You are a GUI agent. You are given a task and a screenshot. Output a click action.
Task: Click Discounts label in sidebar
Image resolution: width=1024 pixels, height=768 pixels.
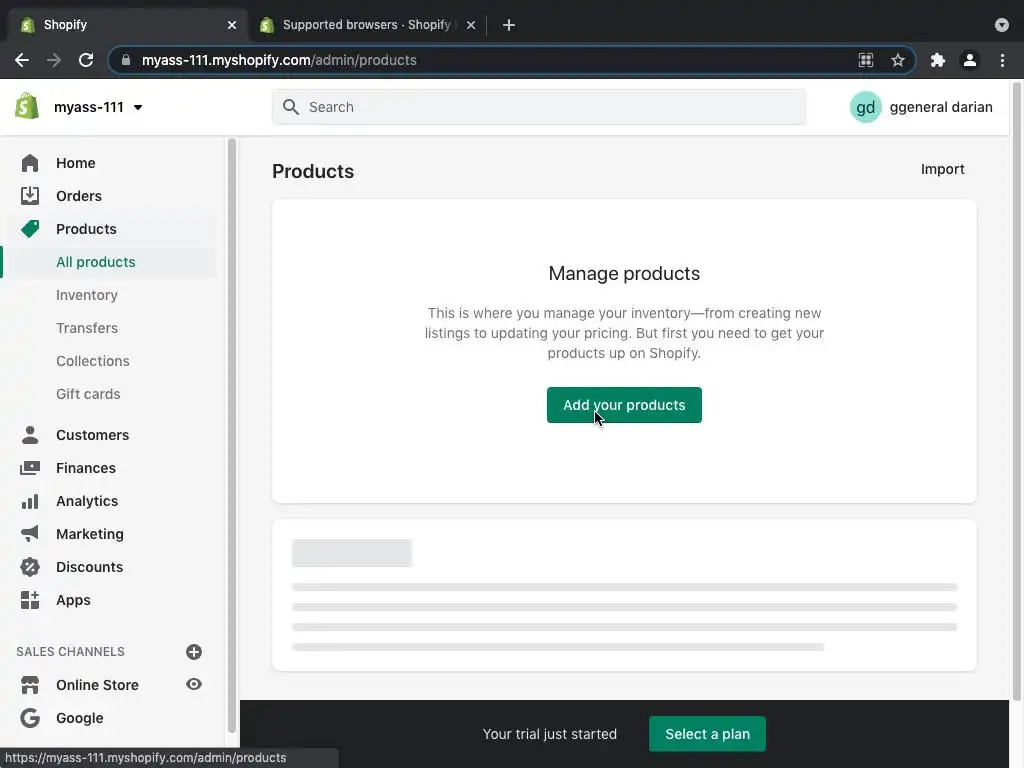[x=89, y=567]
